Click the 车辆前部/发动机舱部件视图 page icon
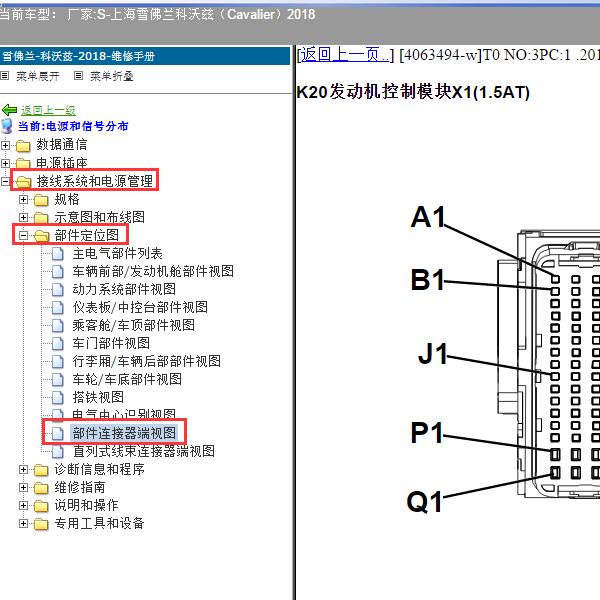 coord(58,271)
